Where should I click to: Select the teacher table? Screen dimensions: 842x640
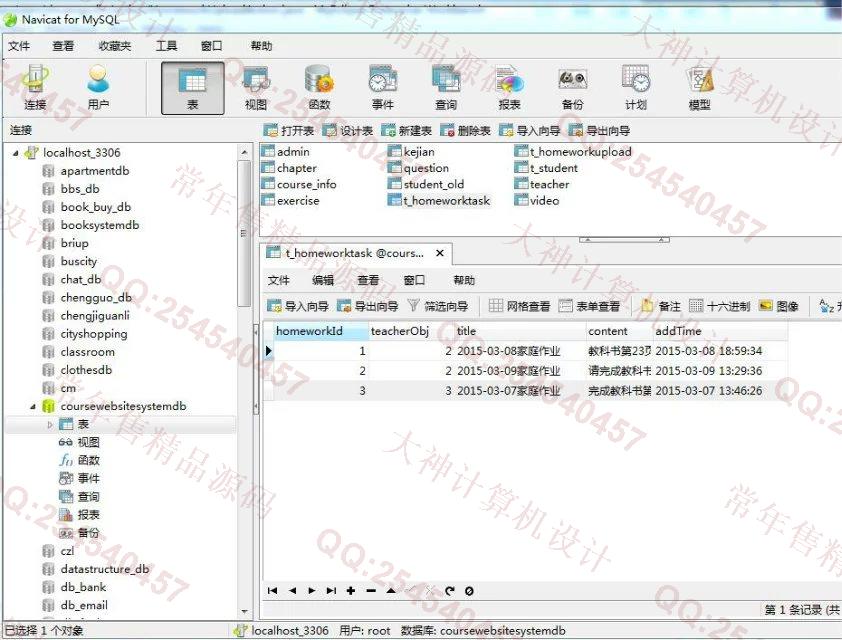542,184
